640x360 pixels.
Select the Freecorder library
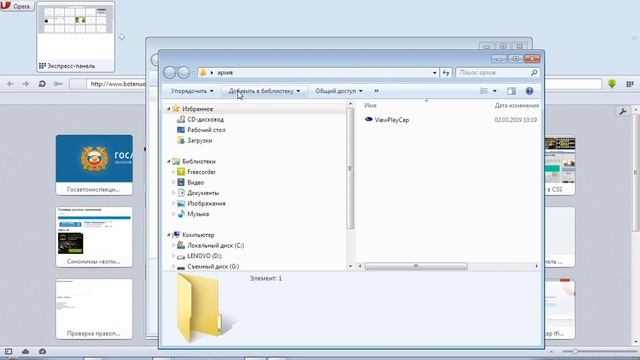point(201,172)
